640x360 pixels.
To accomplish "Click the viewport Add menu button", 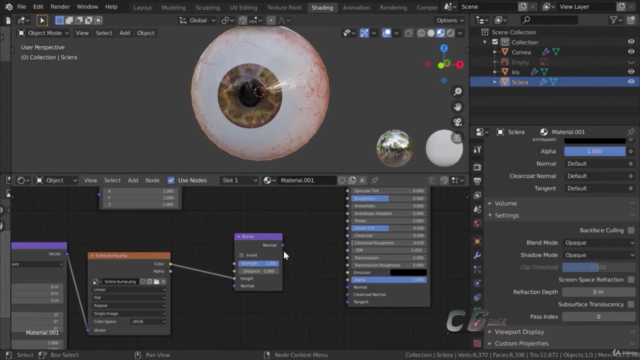I will pos(124,33).
